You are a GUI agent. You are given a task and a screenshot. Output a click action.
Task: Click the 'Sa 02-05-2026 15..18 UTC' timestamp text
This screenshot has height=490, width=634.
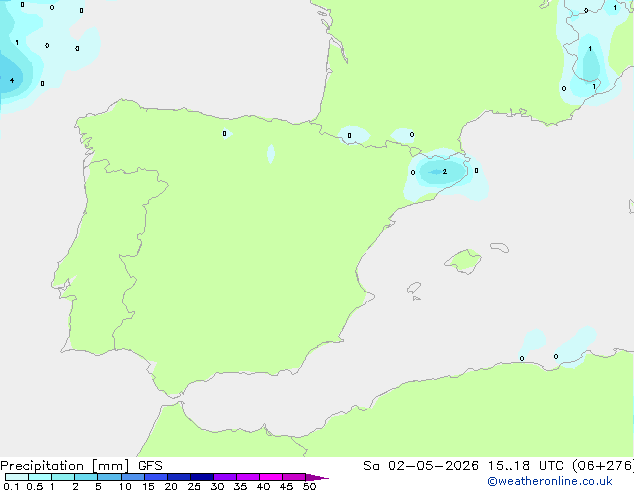(x=463, y=466)
